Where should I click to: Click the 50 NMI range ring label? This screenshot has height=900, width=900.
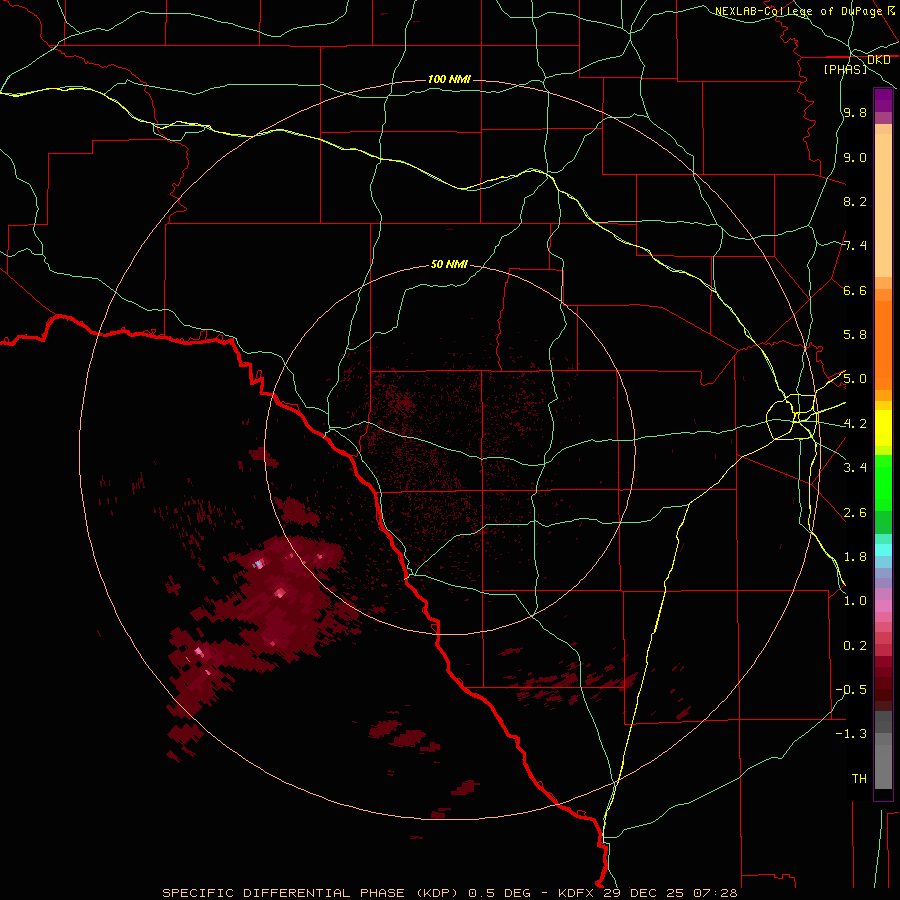449,264
